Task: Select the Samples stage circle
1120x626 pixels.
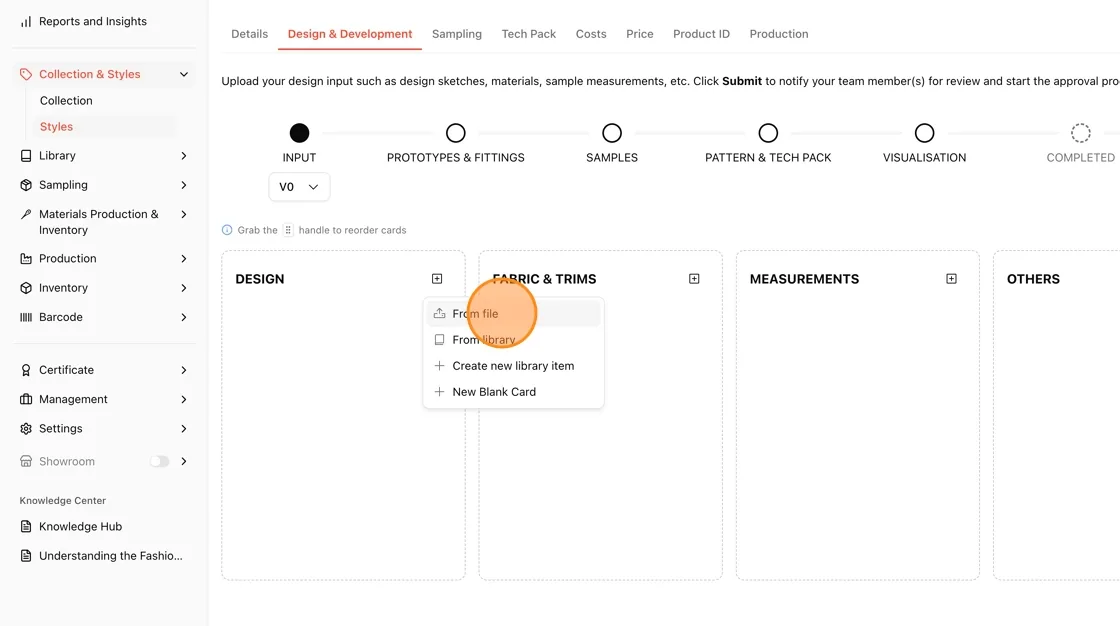Action: point(612,133)
